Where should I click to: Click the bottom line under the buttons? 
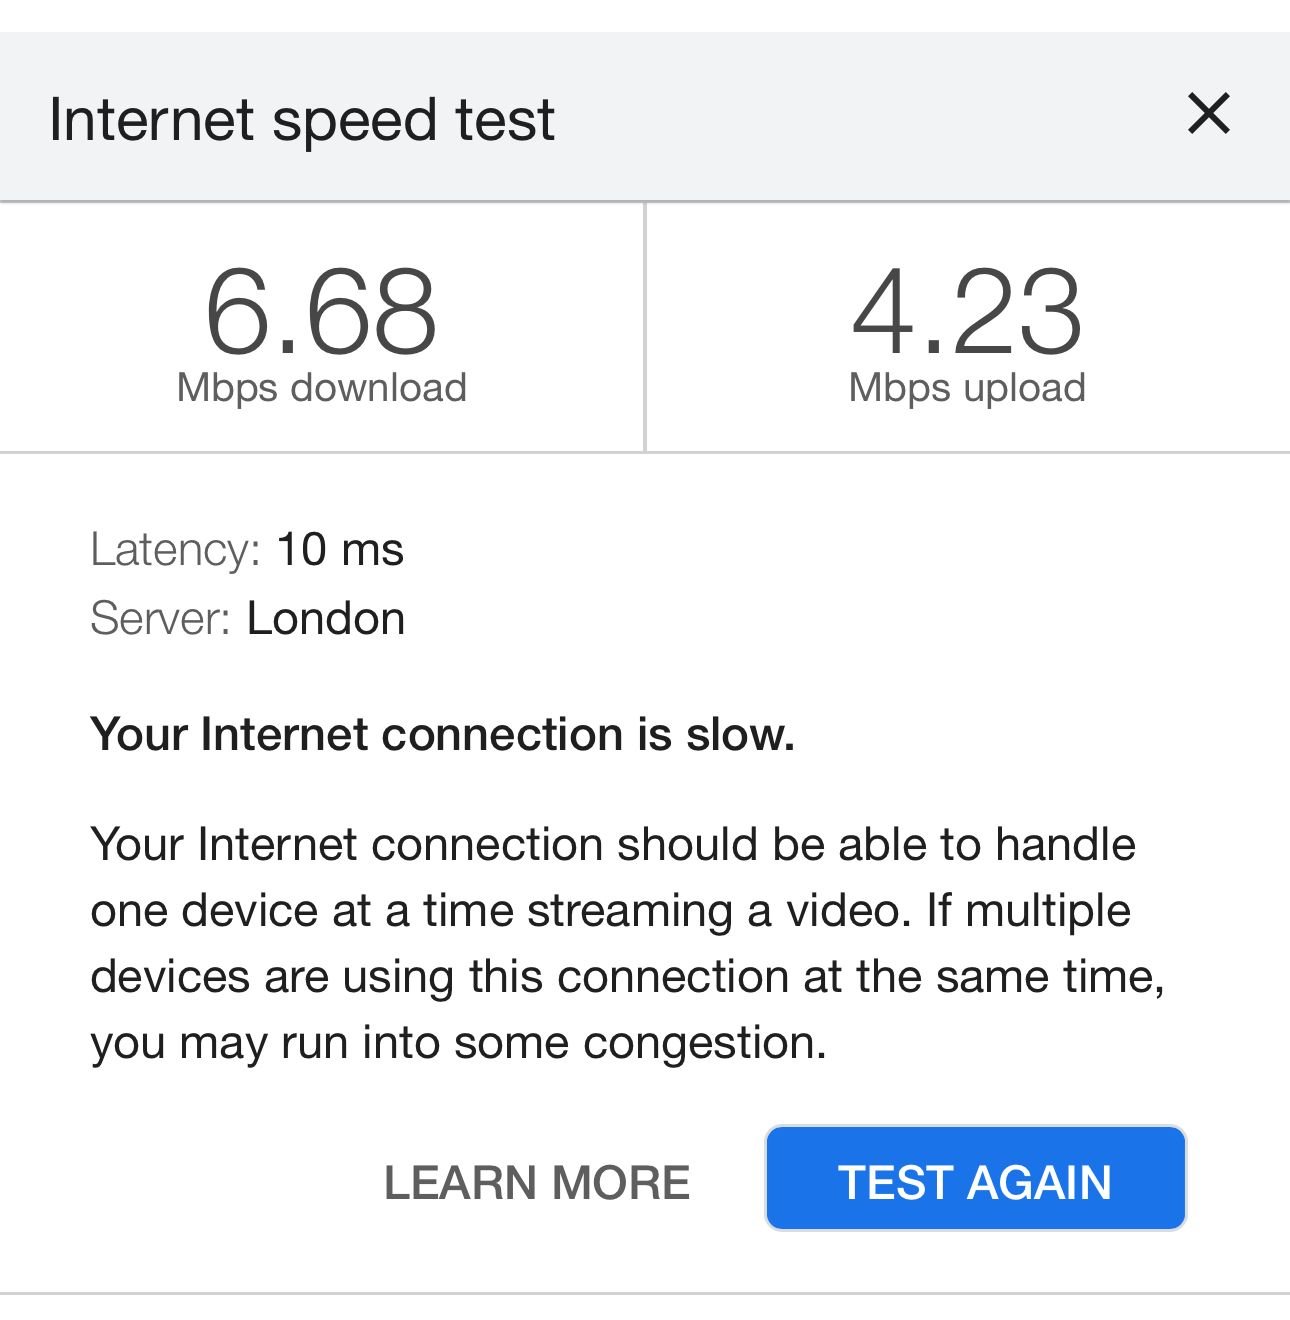pyautogui.click(x=645, y=1293)
